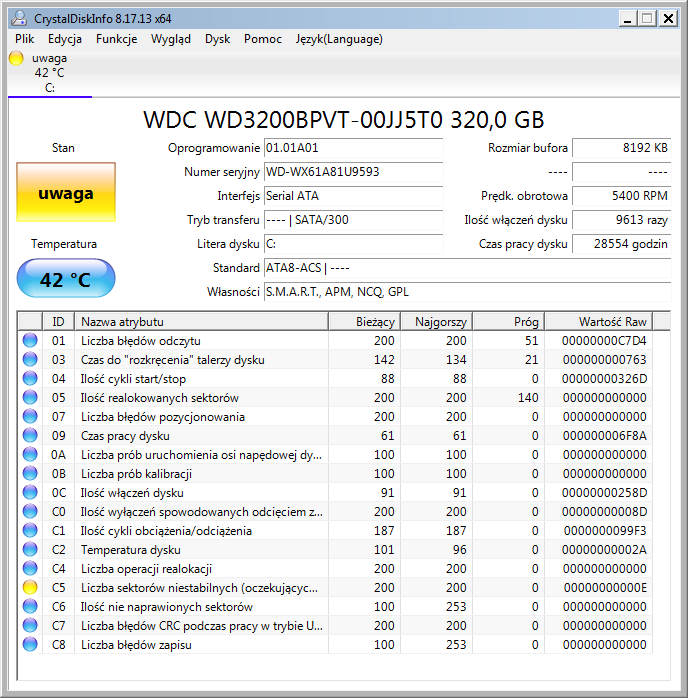Open the Edycja menu

pos(65,39)
